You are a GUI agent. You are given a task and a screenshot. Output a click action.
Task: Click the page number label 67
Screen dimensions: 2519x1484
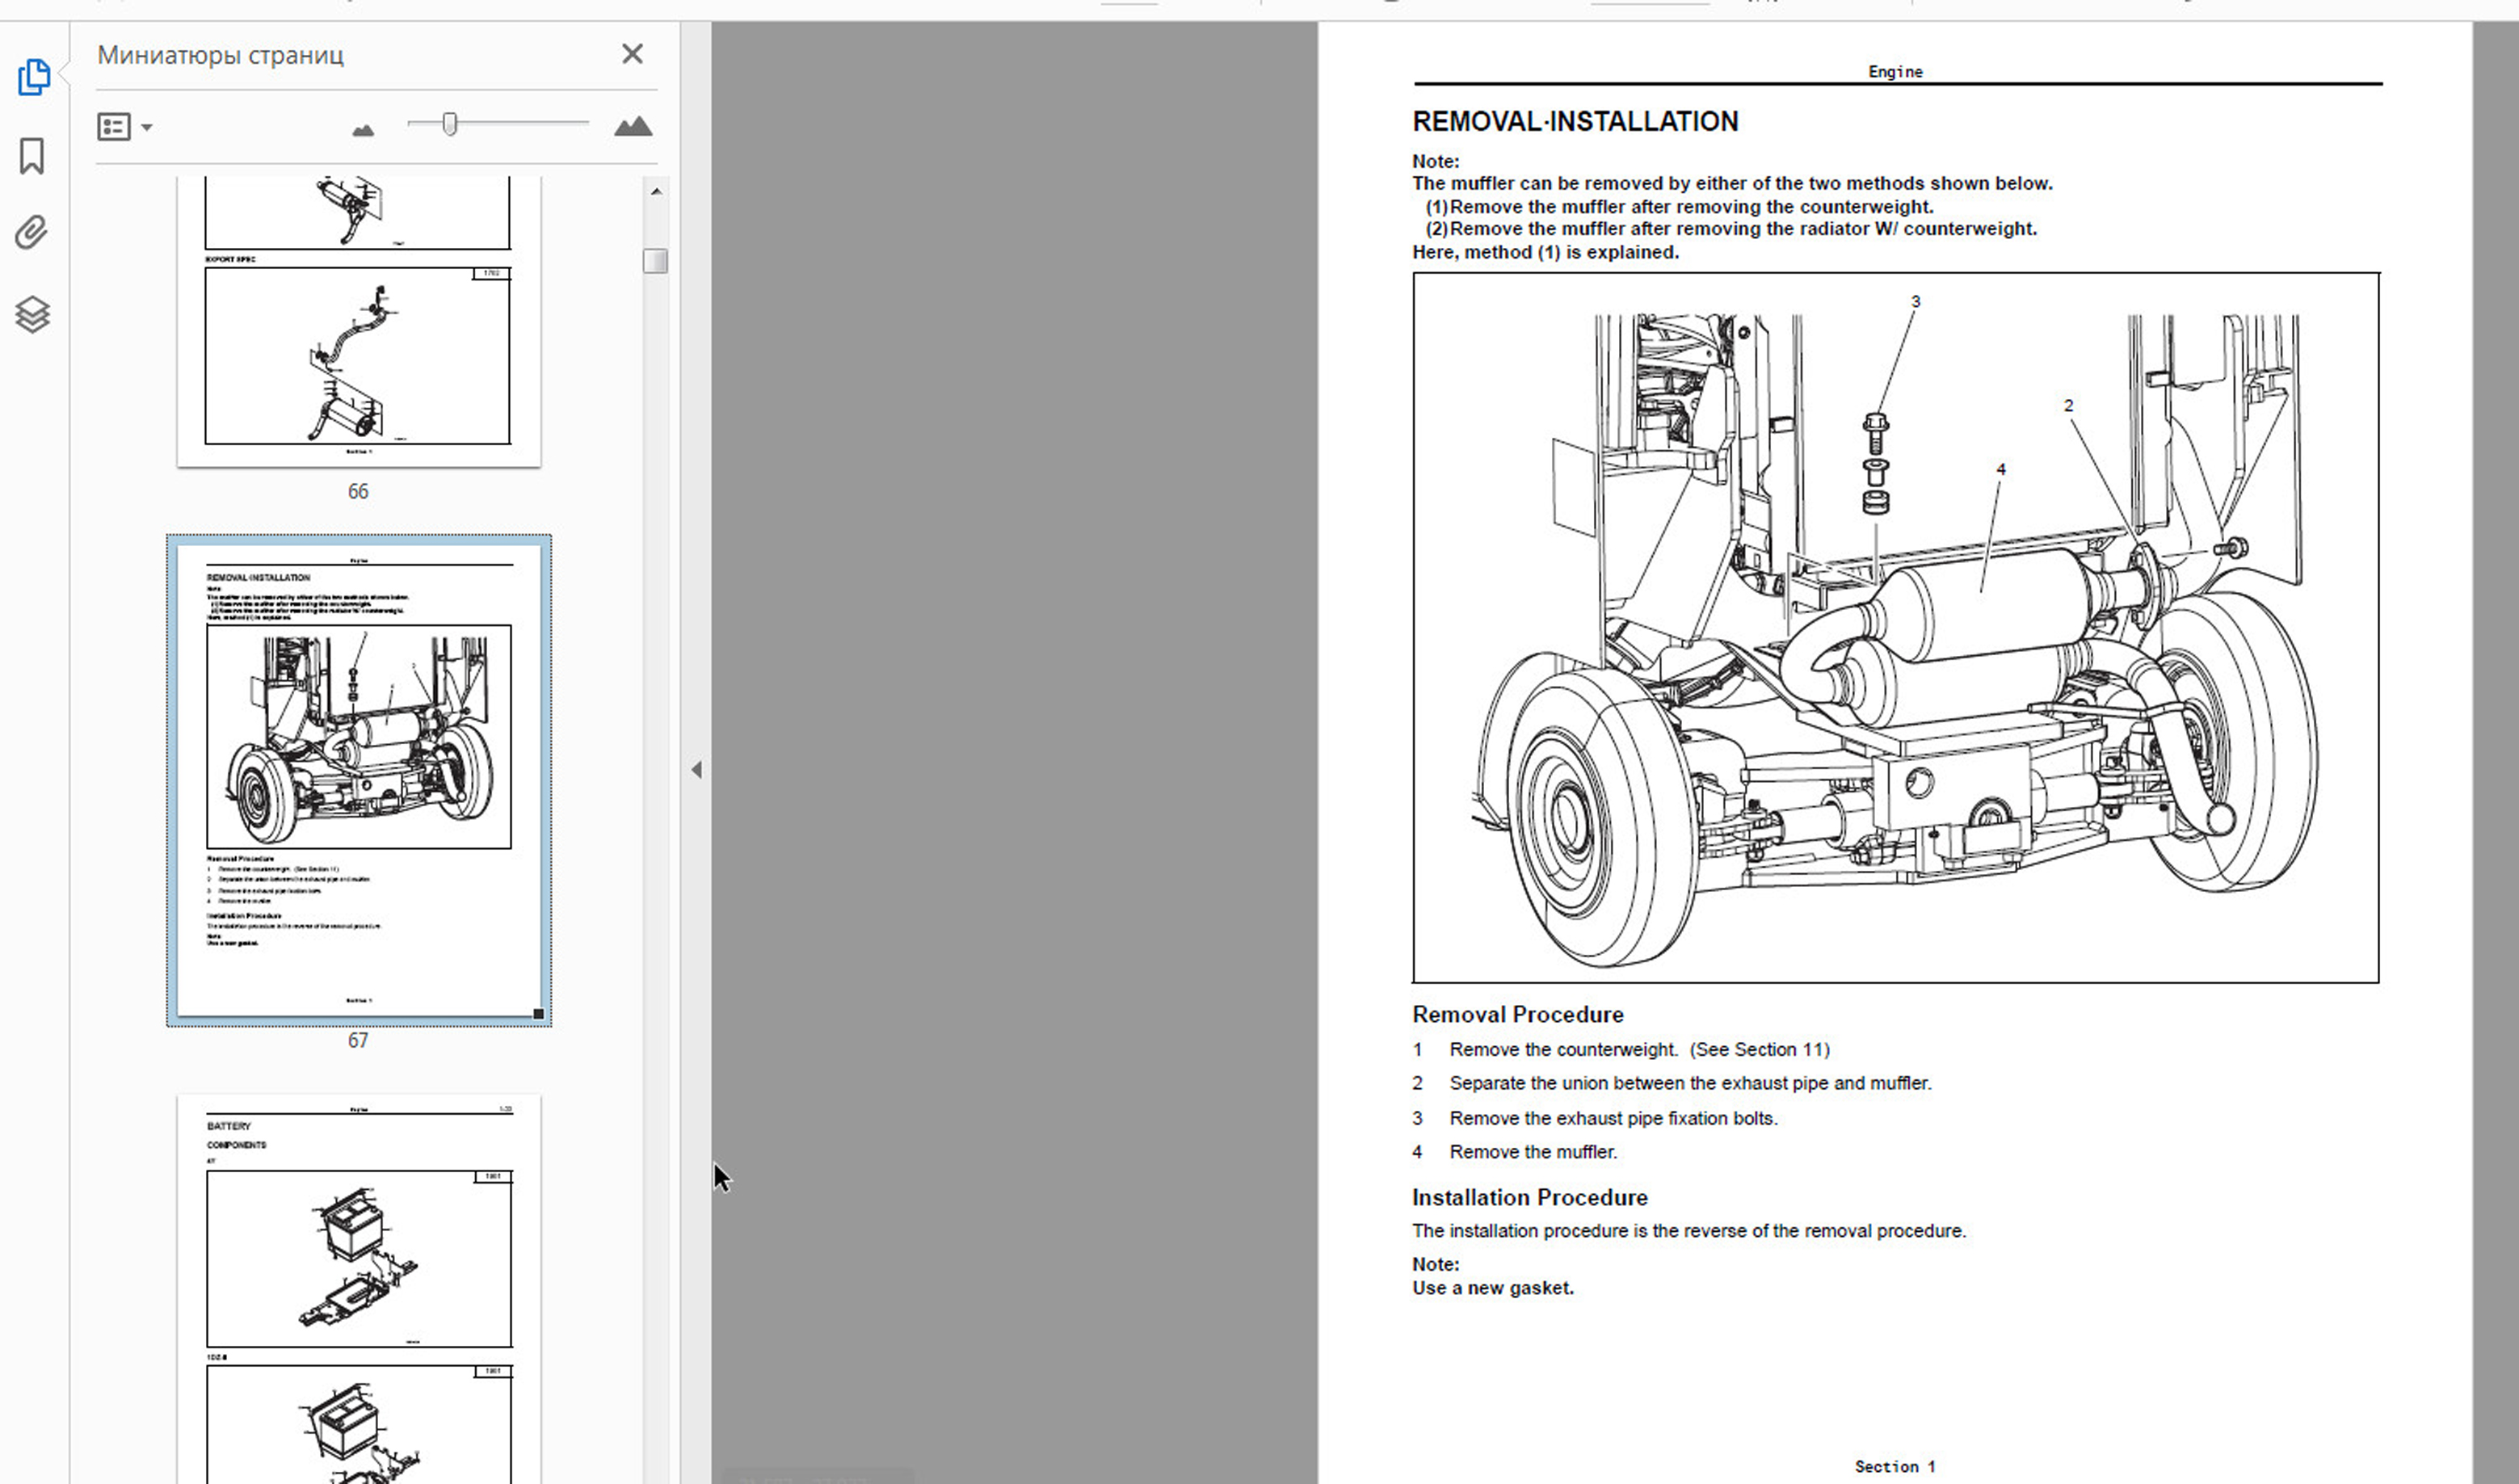358,1041
